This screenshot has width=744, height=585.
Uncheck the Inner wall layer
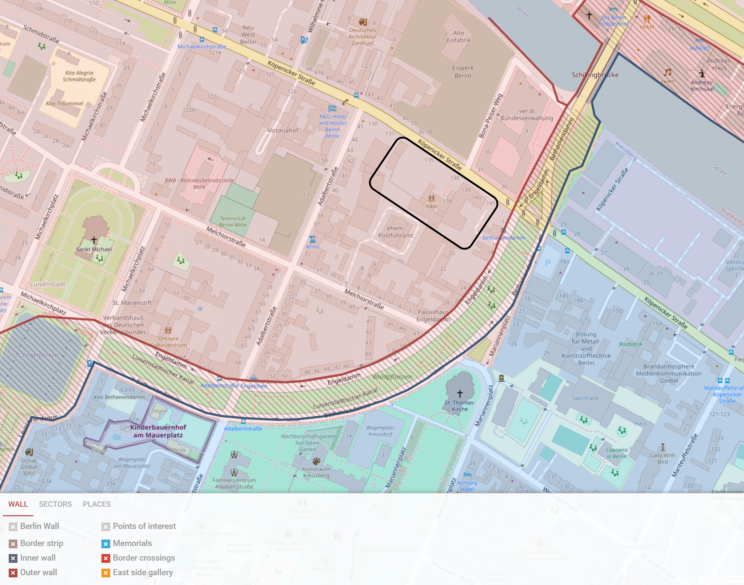13,558
